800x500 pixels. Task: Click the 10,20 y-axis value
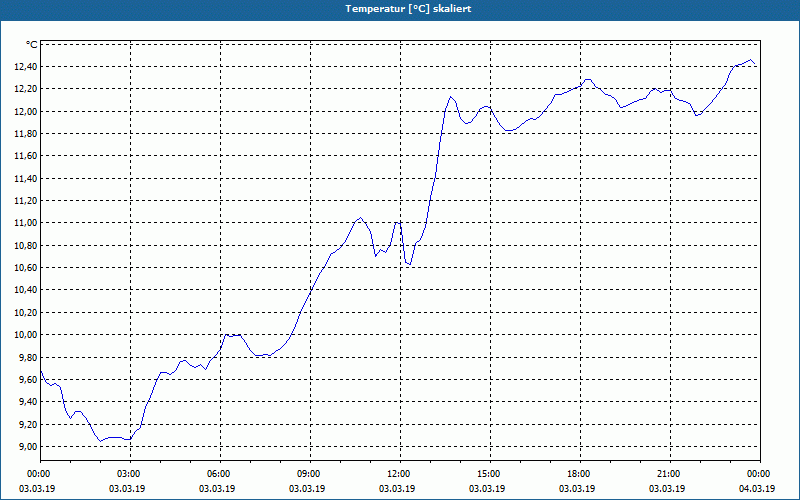[26, 313]
